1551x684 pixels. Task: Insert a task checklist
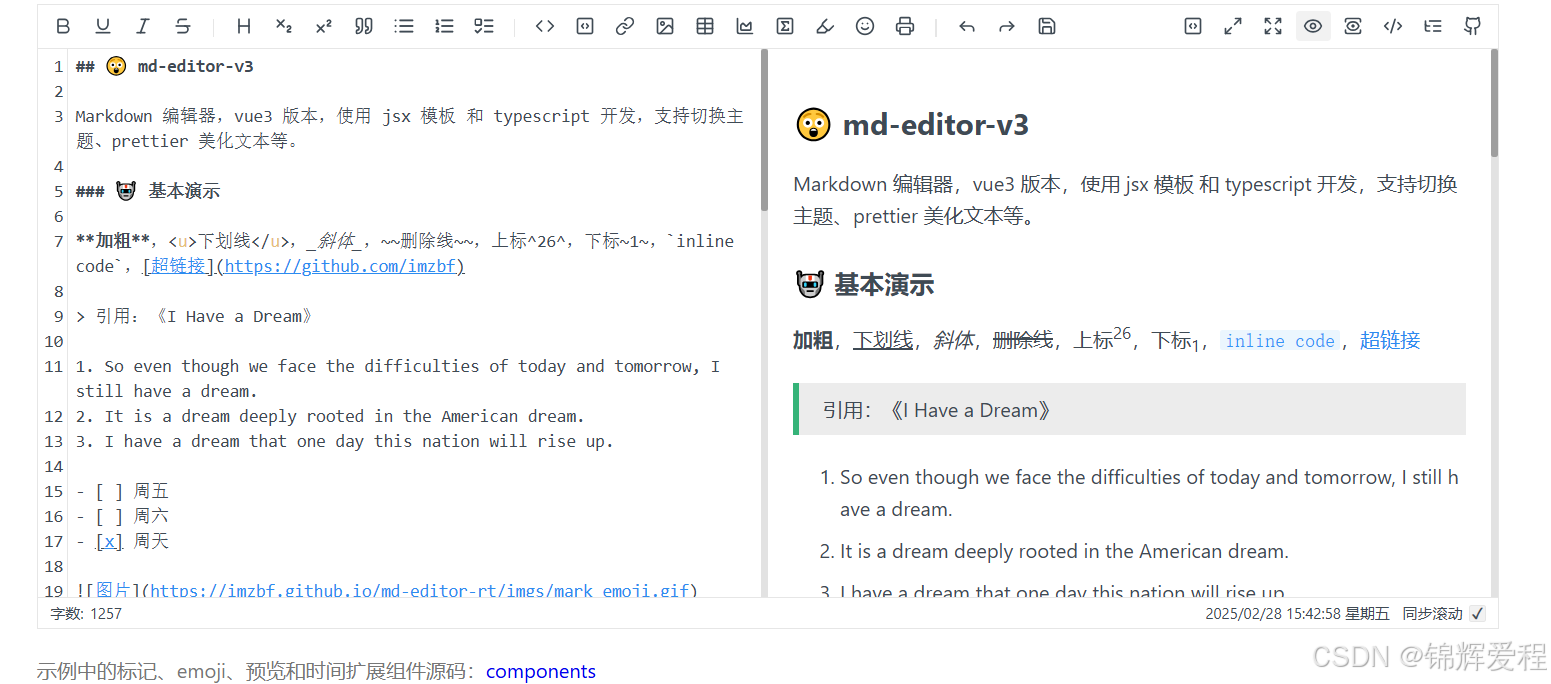pyautogui.click(x=484, y=27)
